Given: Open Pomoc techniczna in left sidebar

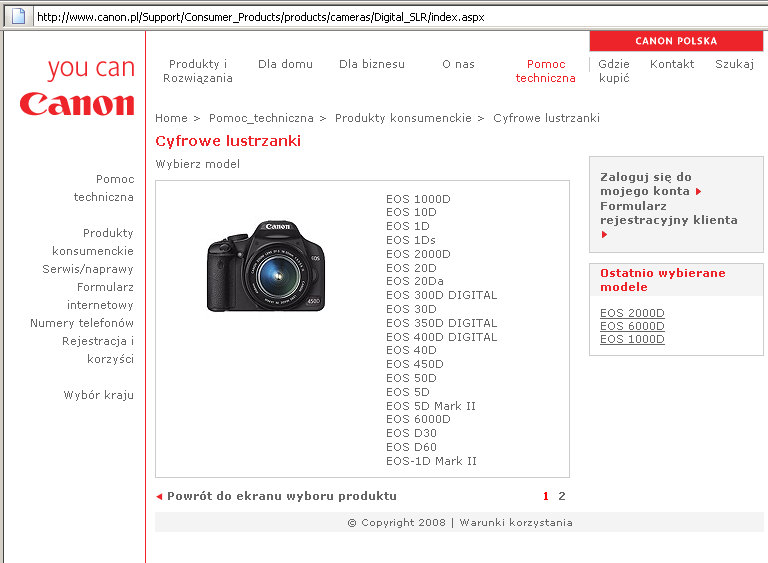Looking at the screenshot, I should [x=104, y=188].
